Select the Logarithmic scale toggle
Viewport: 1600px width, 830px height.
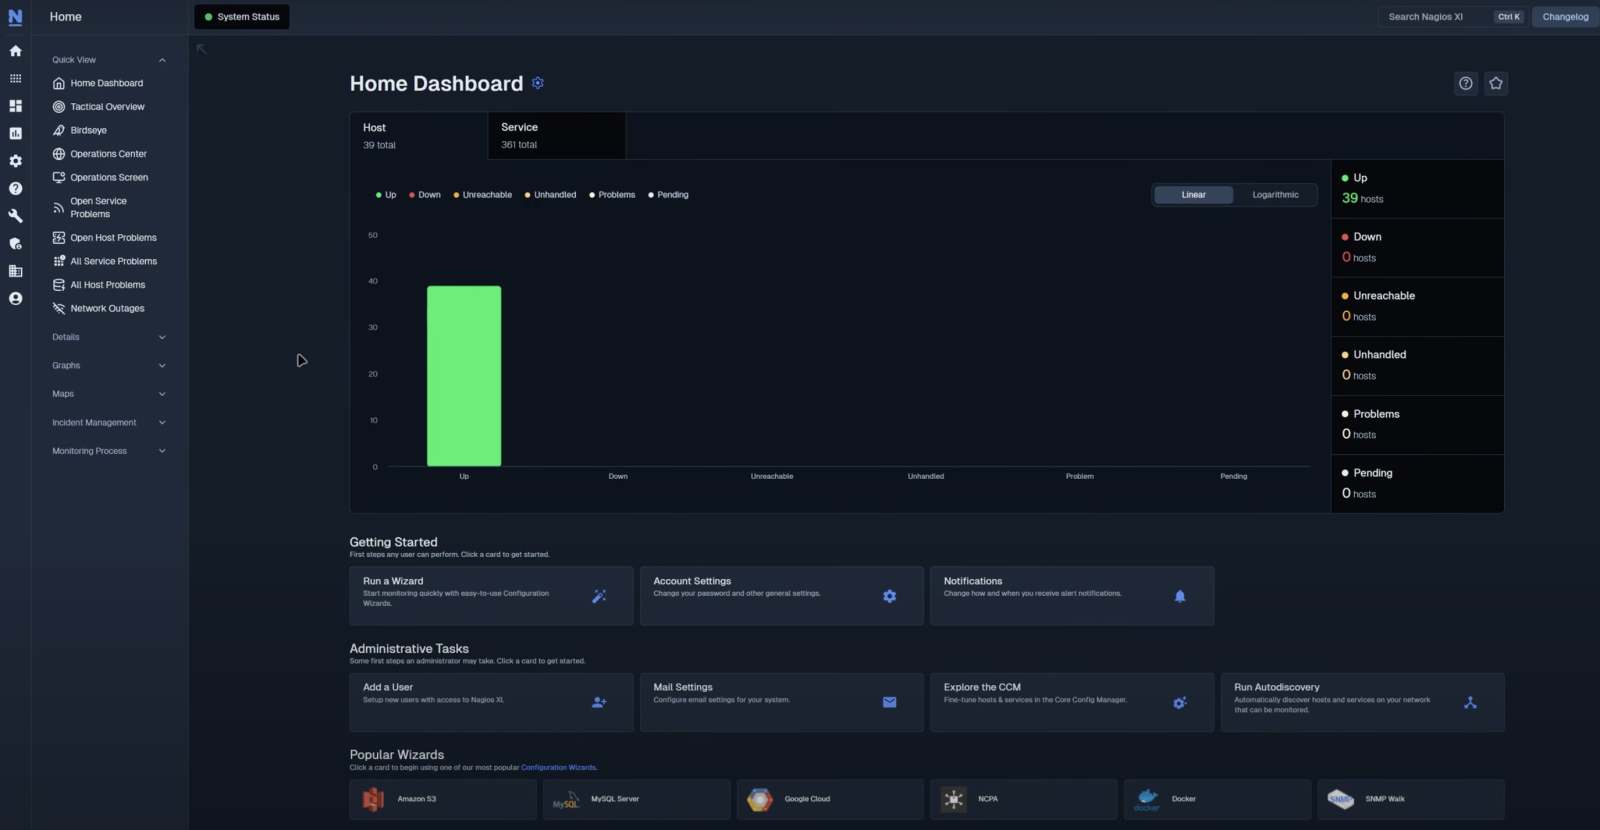(1276, 195)
